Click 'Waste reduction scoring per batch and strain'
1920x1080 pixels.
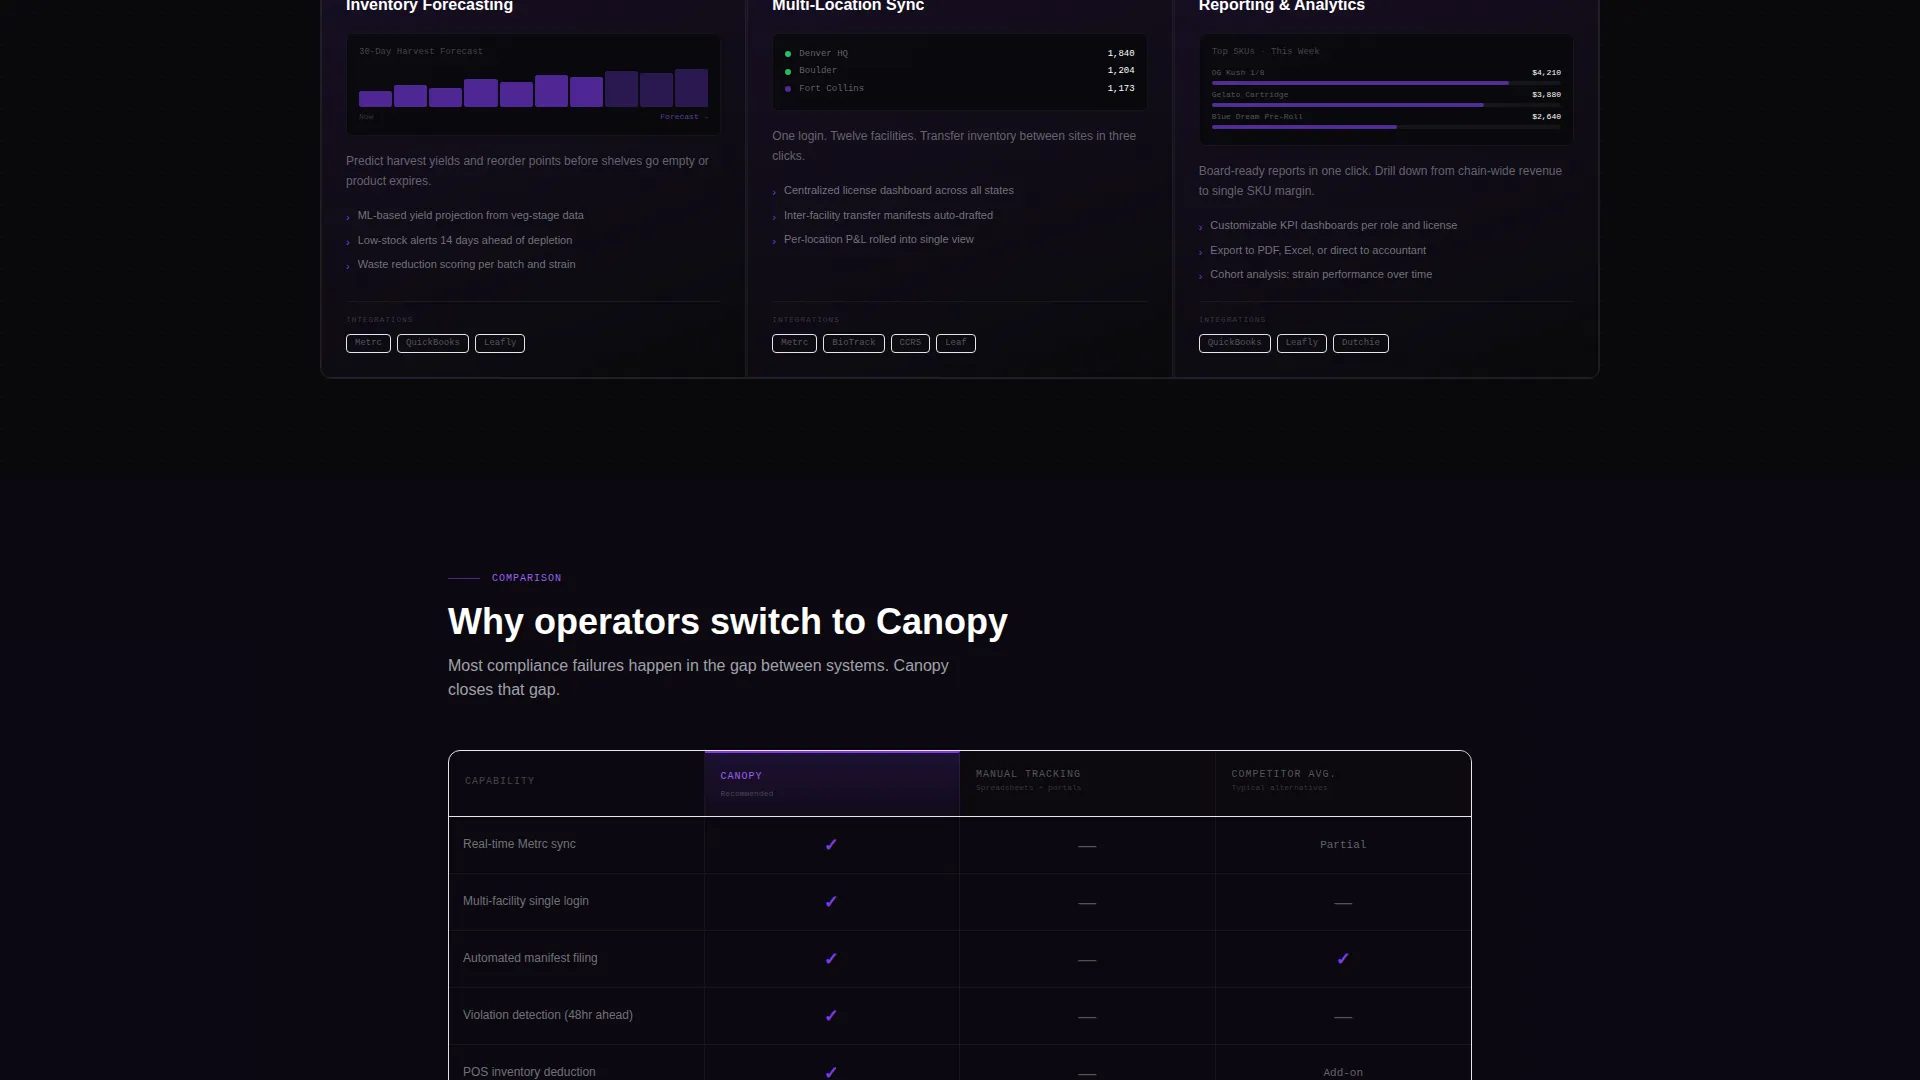466,265
